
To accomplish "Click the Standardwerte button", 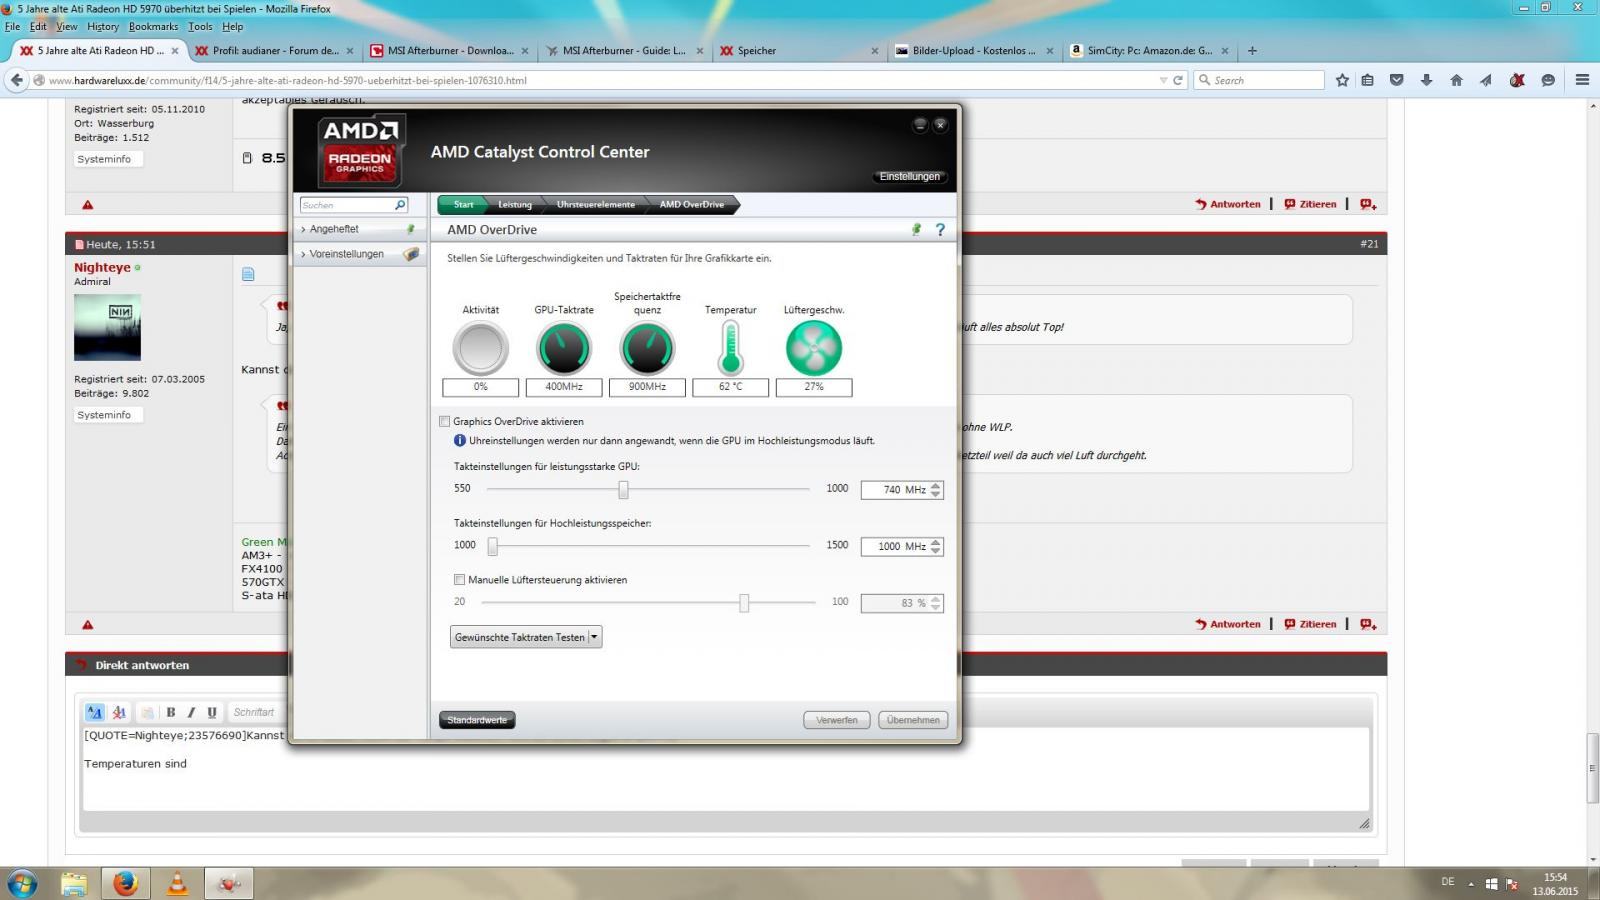I will pos(477,720).
